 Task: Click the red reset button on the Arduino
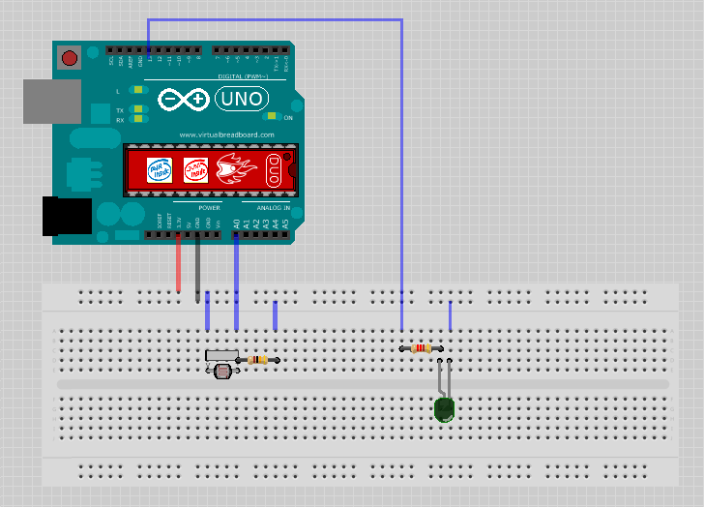point(69,58)
